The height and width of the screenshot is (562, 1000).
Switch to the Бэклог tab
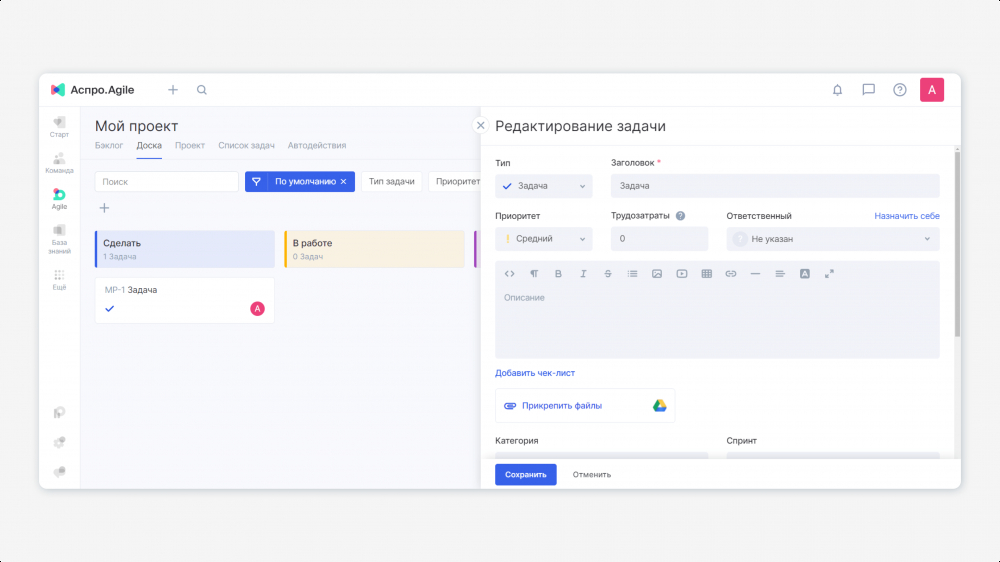pos(109,145)
